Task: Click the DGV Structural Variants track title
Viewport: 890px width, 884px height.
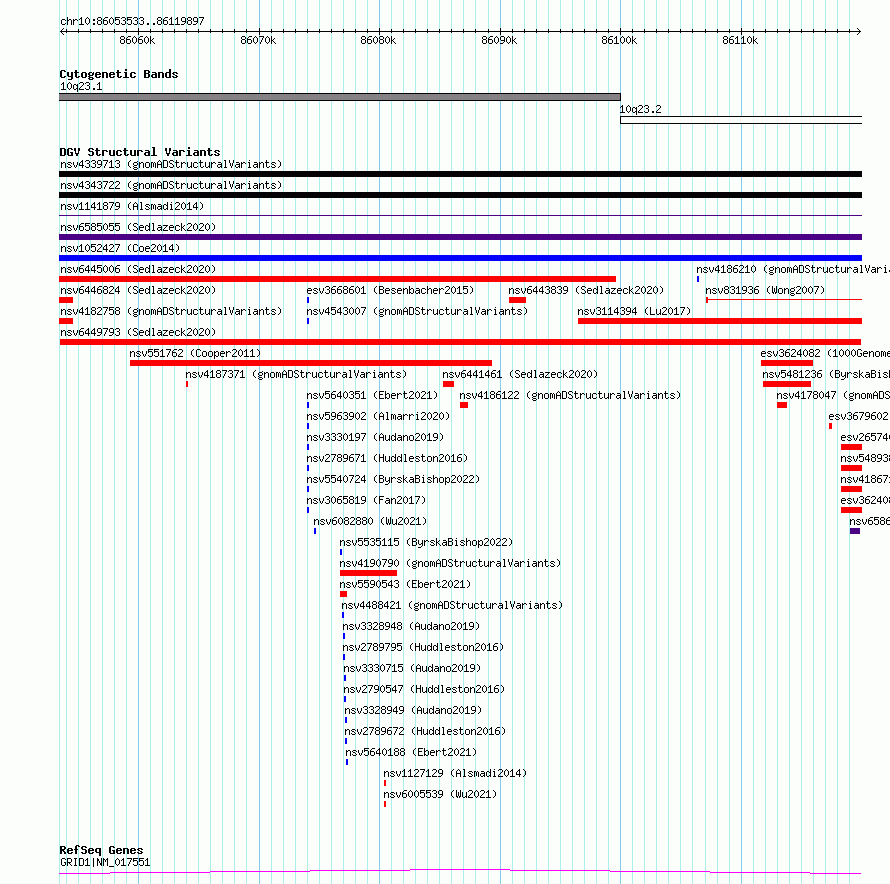Action: [x=140, y=152]
